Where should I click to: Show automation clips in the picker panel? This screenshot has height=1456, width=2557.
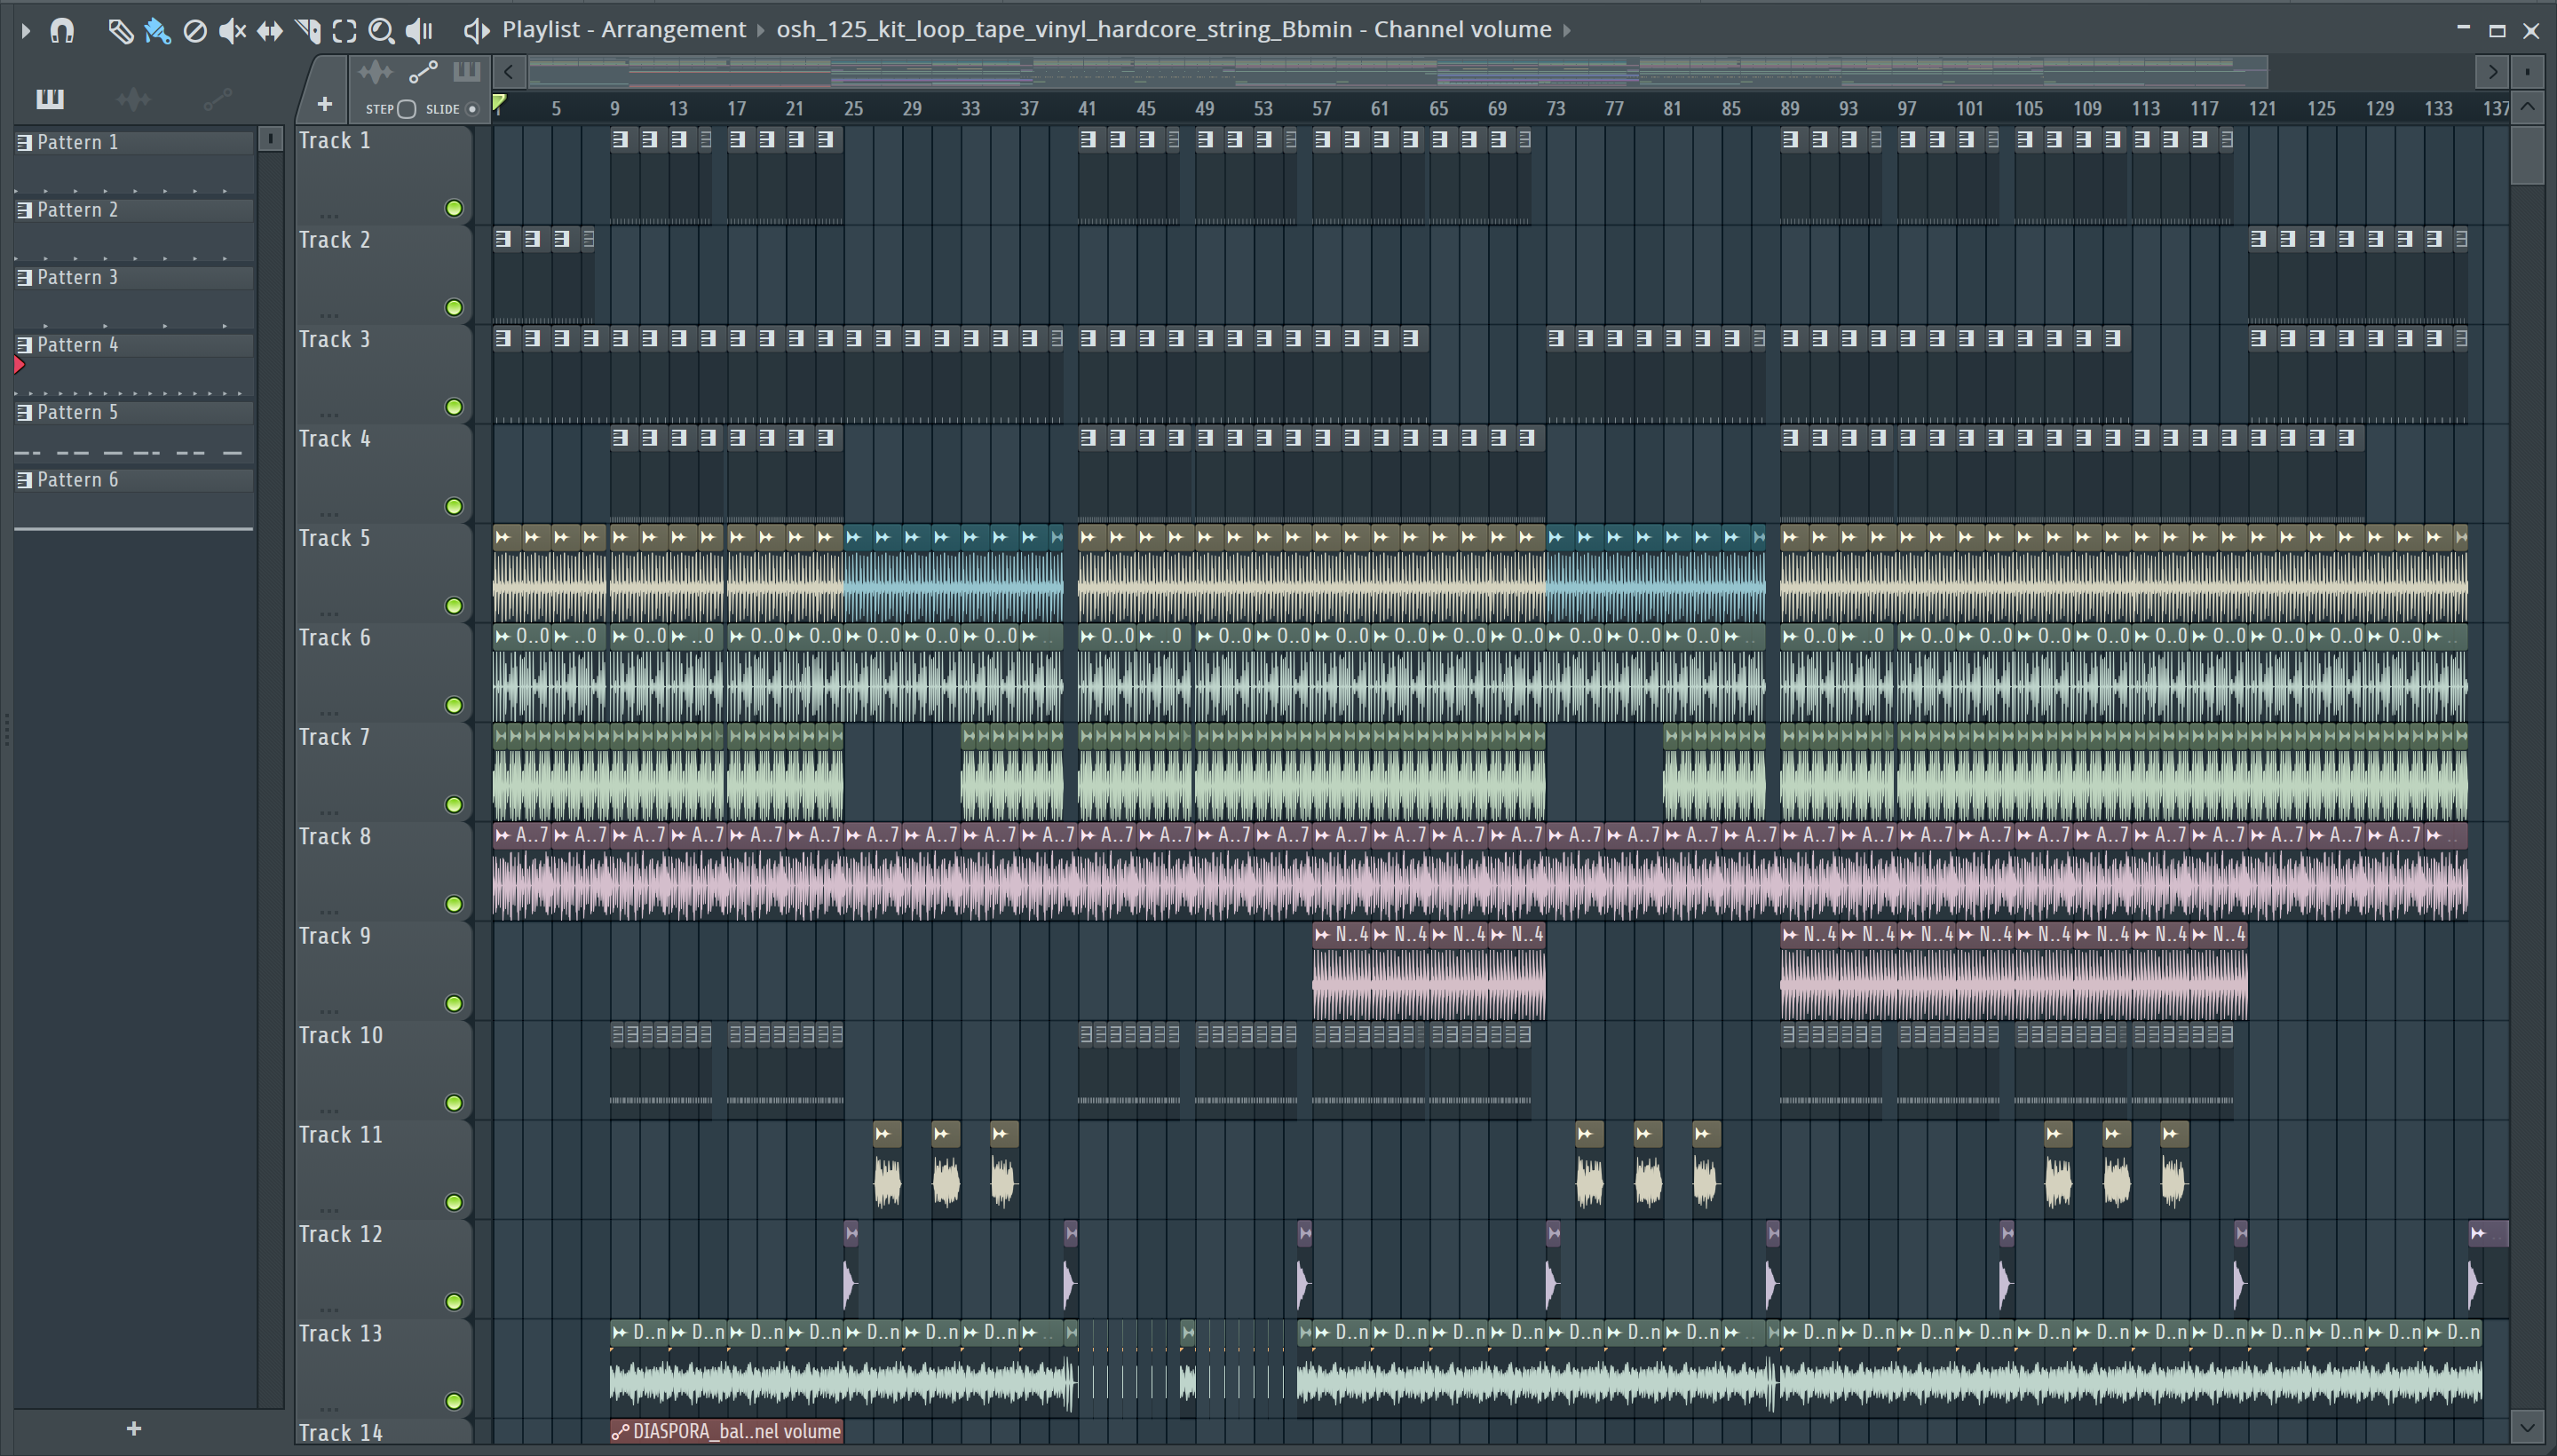click(x=217, y=99)
